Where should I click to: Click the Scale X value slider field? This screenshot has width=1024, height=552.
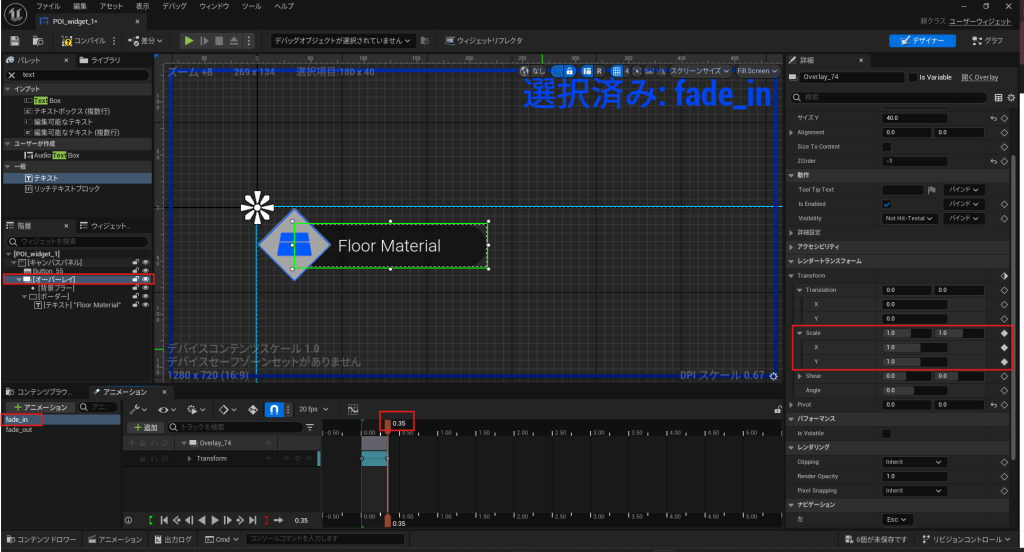pyautogui.click(x=916, y=347)
